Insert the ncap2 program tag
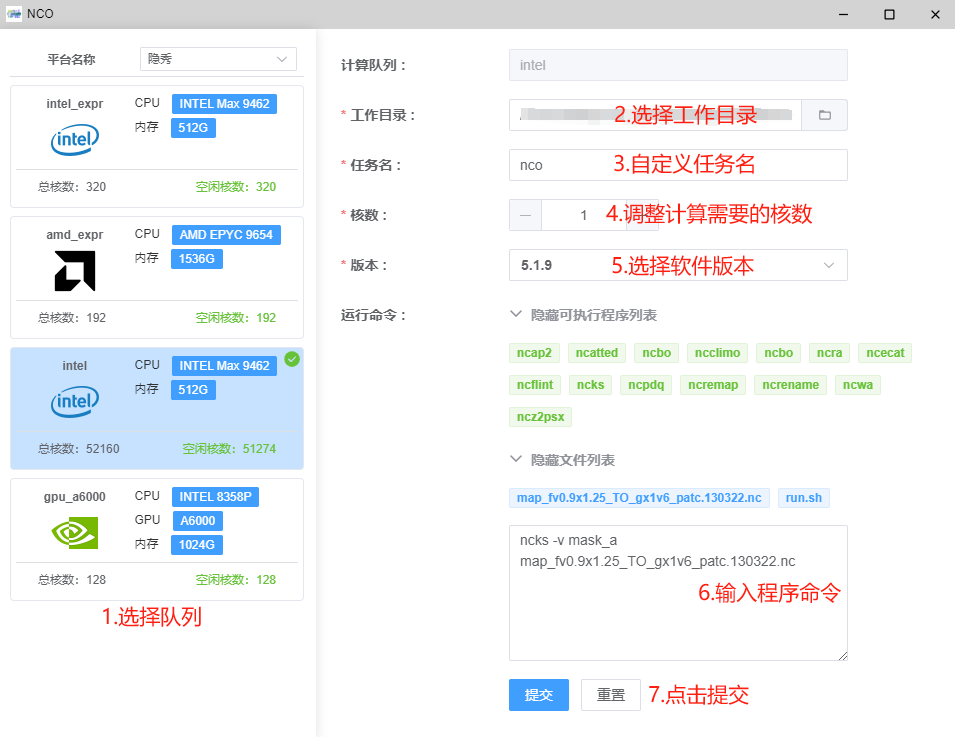955x737 pixels. (x=534, y=353)
